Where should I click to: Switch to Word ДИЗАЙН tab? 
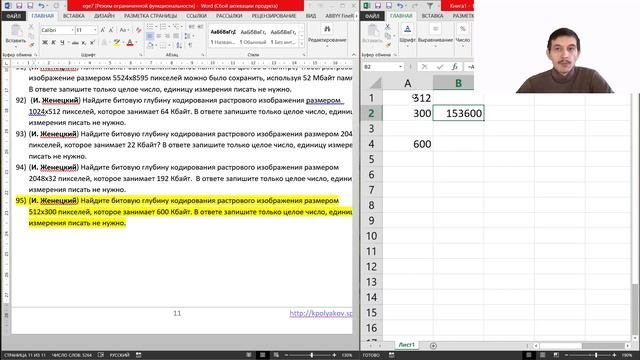pos(104,16)
